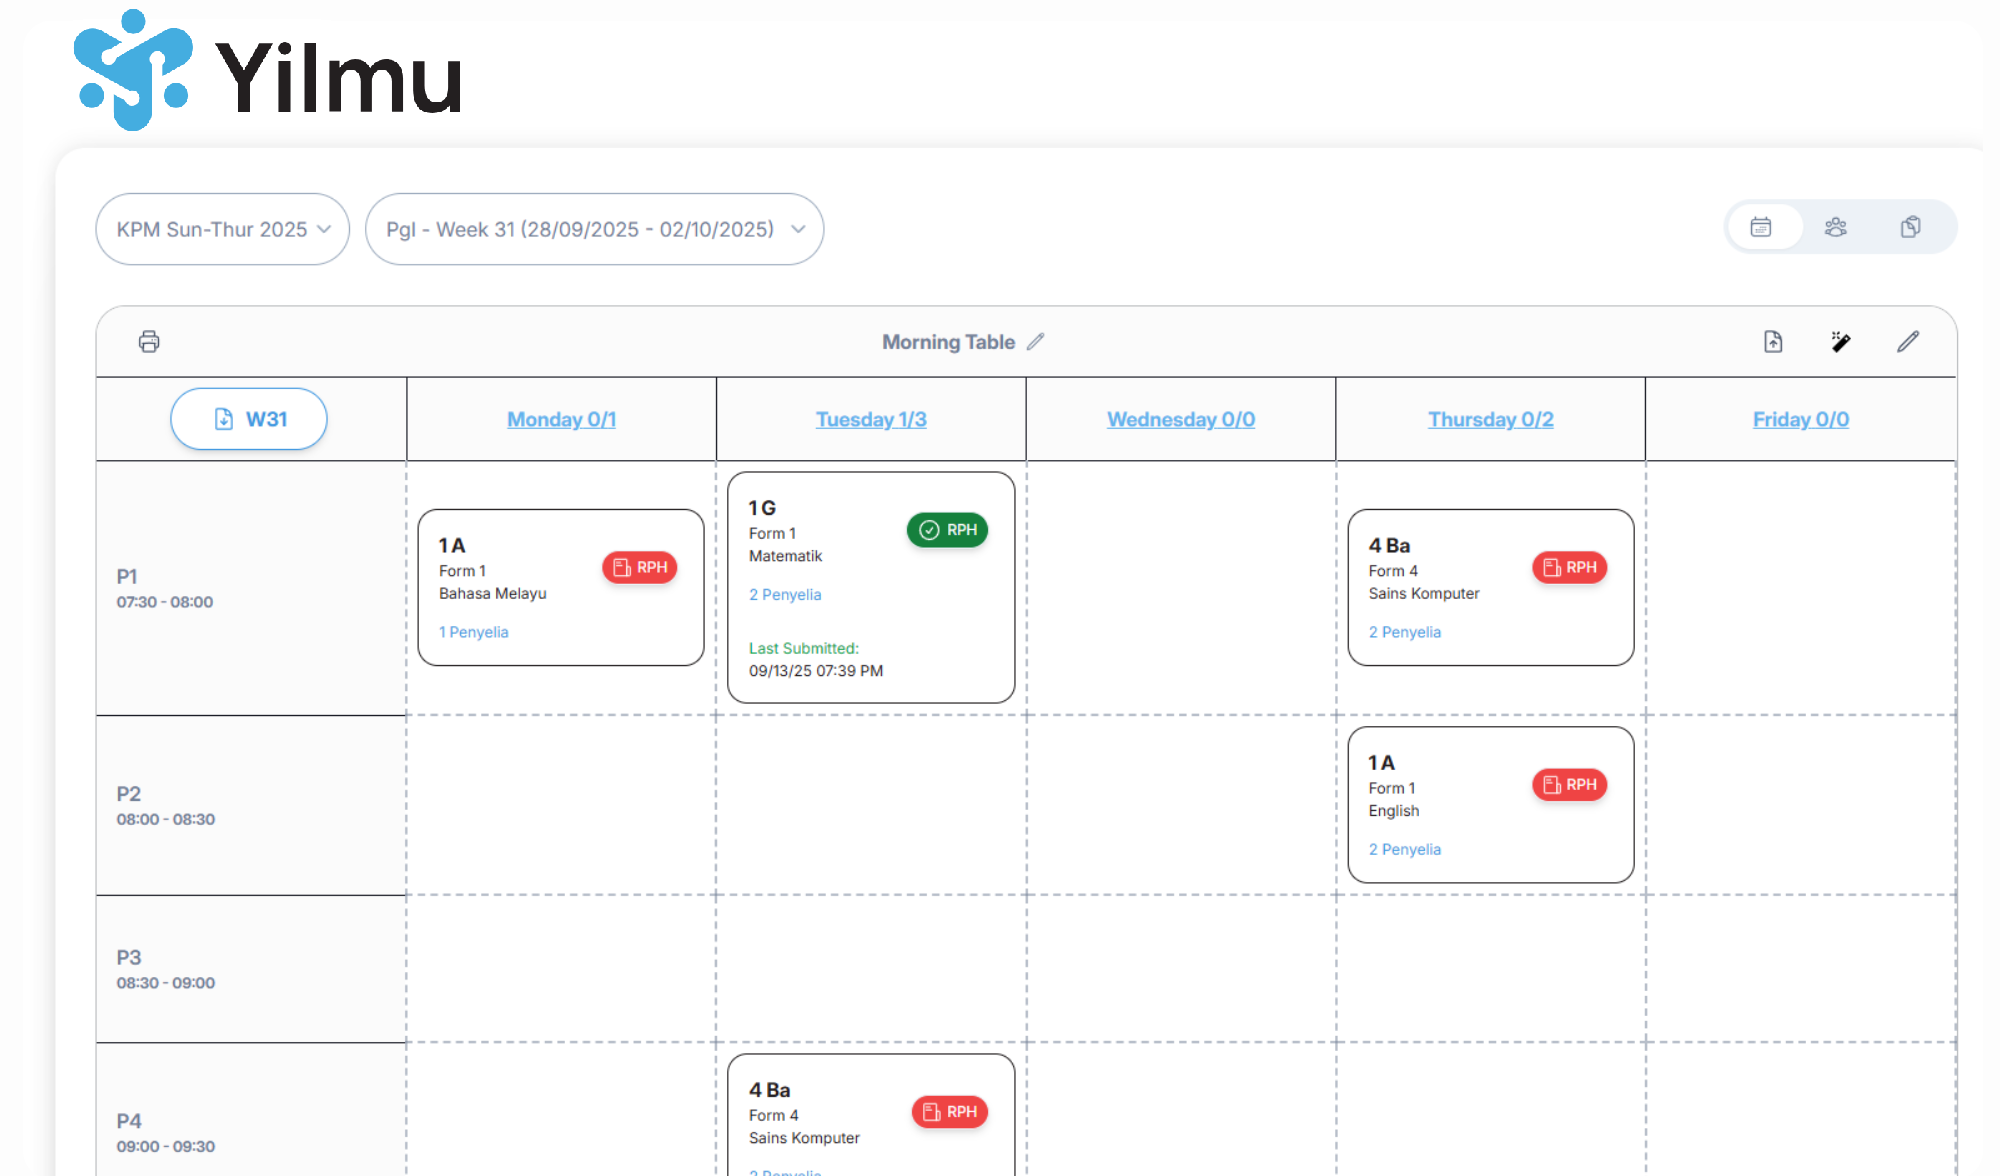Click the green RPH status on Tuesday's Matematik card

(947, 530)
